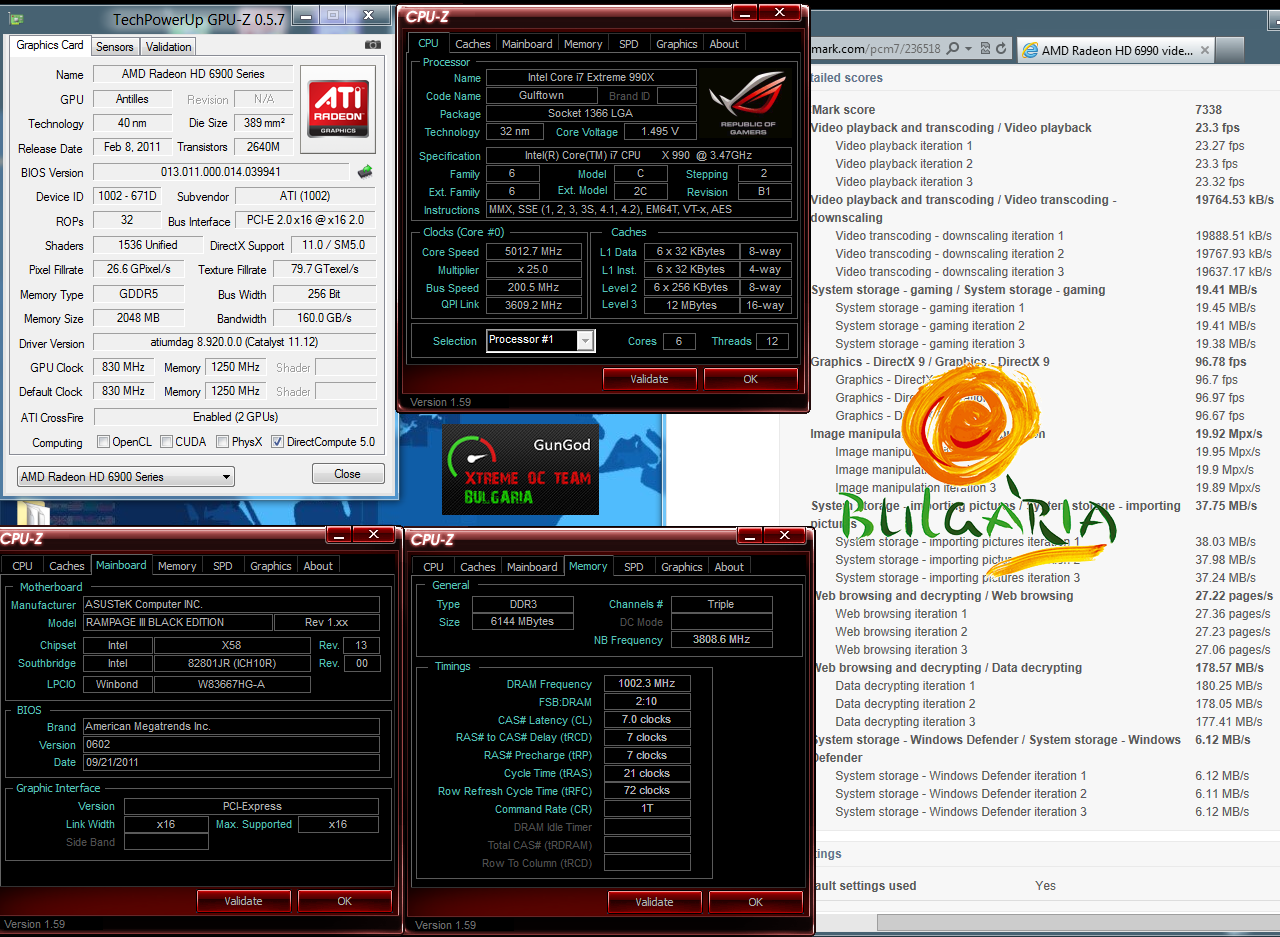The height and width of the screenshot is (937, 1280).
Task: Click the browser refresh icon
Action: click(1000, 49)
